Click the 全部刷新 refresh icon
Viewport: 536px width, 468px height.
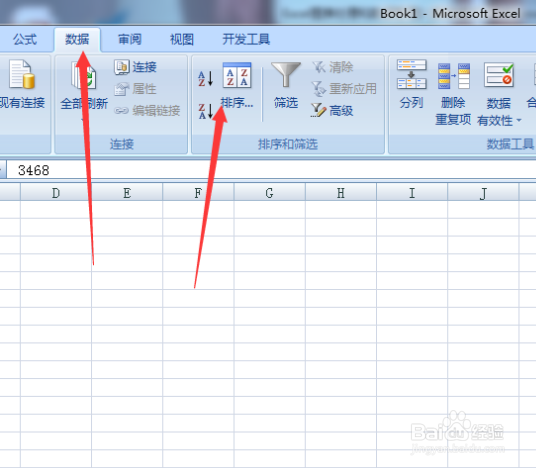point(84,75)
